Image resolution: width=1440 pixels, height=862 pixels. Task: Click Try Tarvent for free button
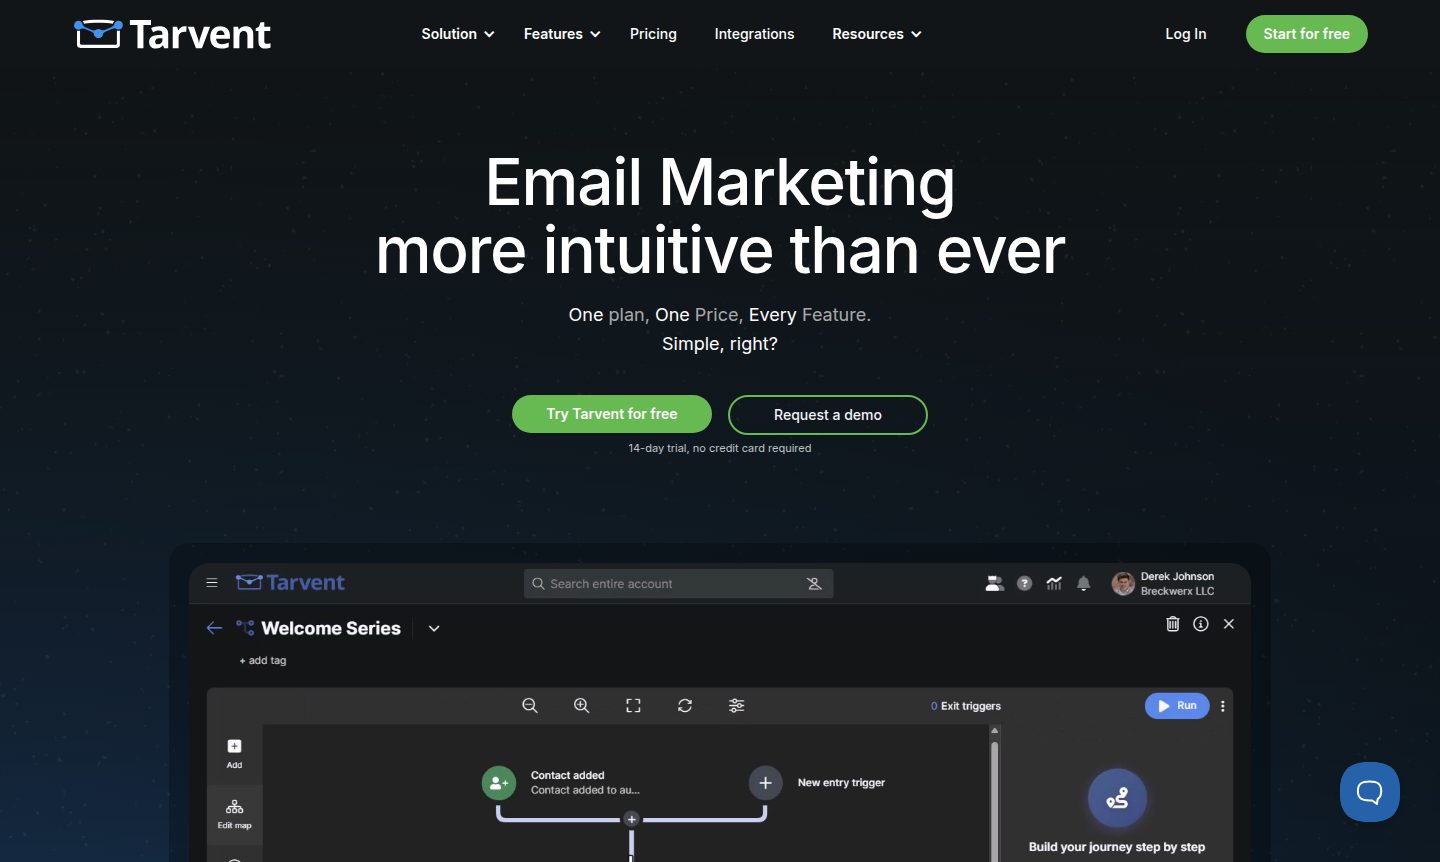(x=612, y=414)
